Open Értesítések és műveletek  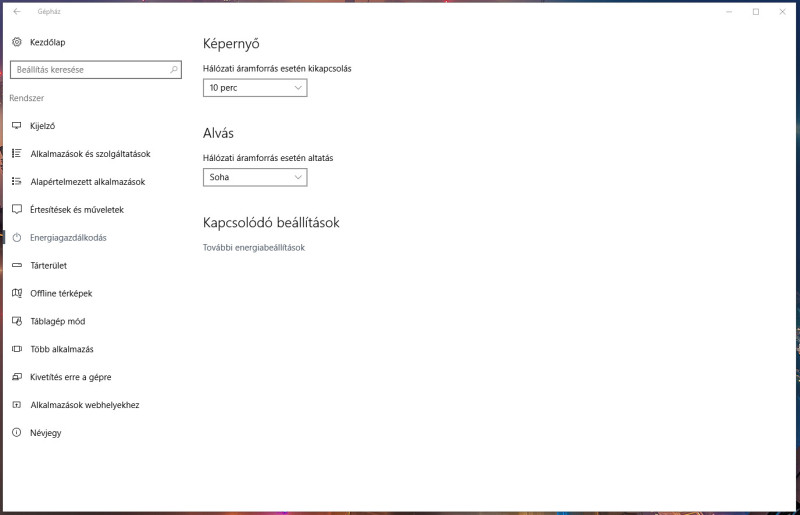point(77,210)
